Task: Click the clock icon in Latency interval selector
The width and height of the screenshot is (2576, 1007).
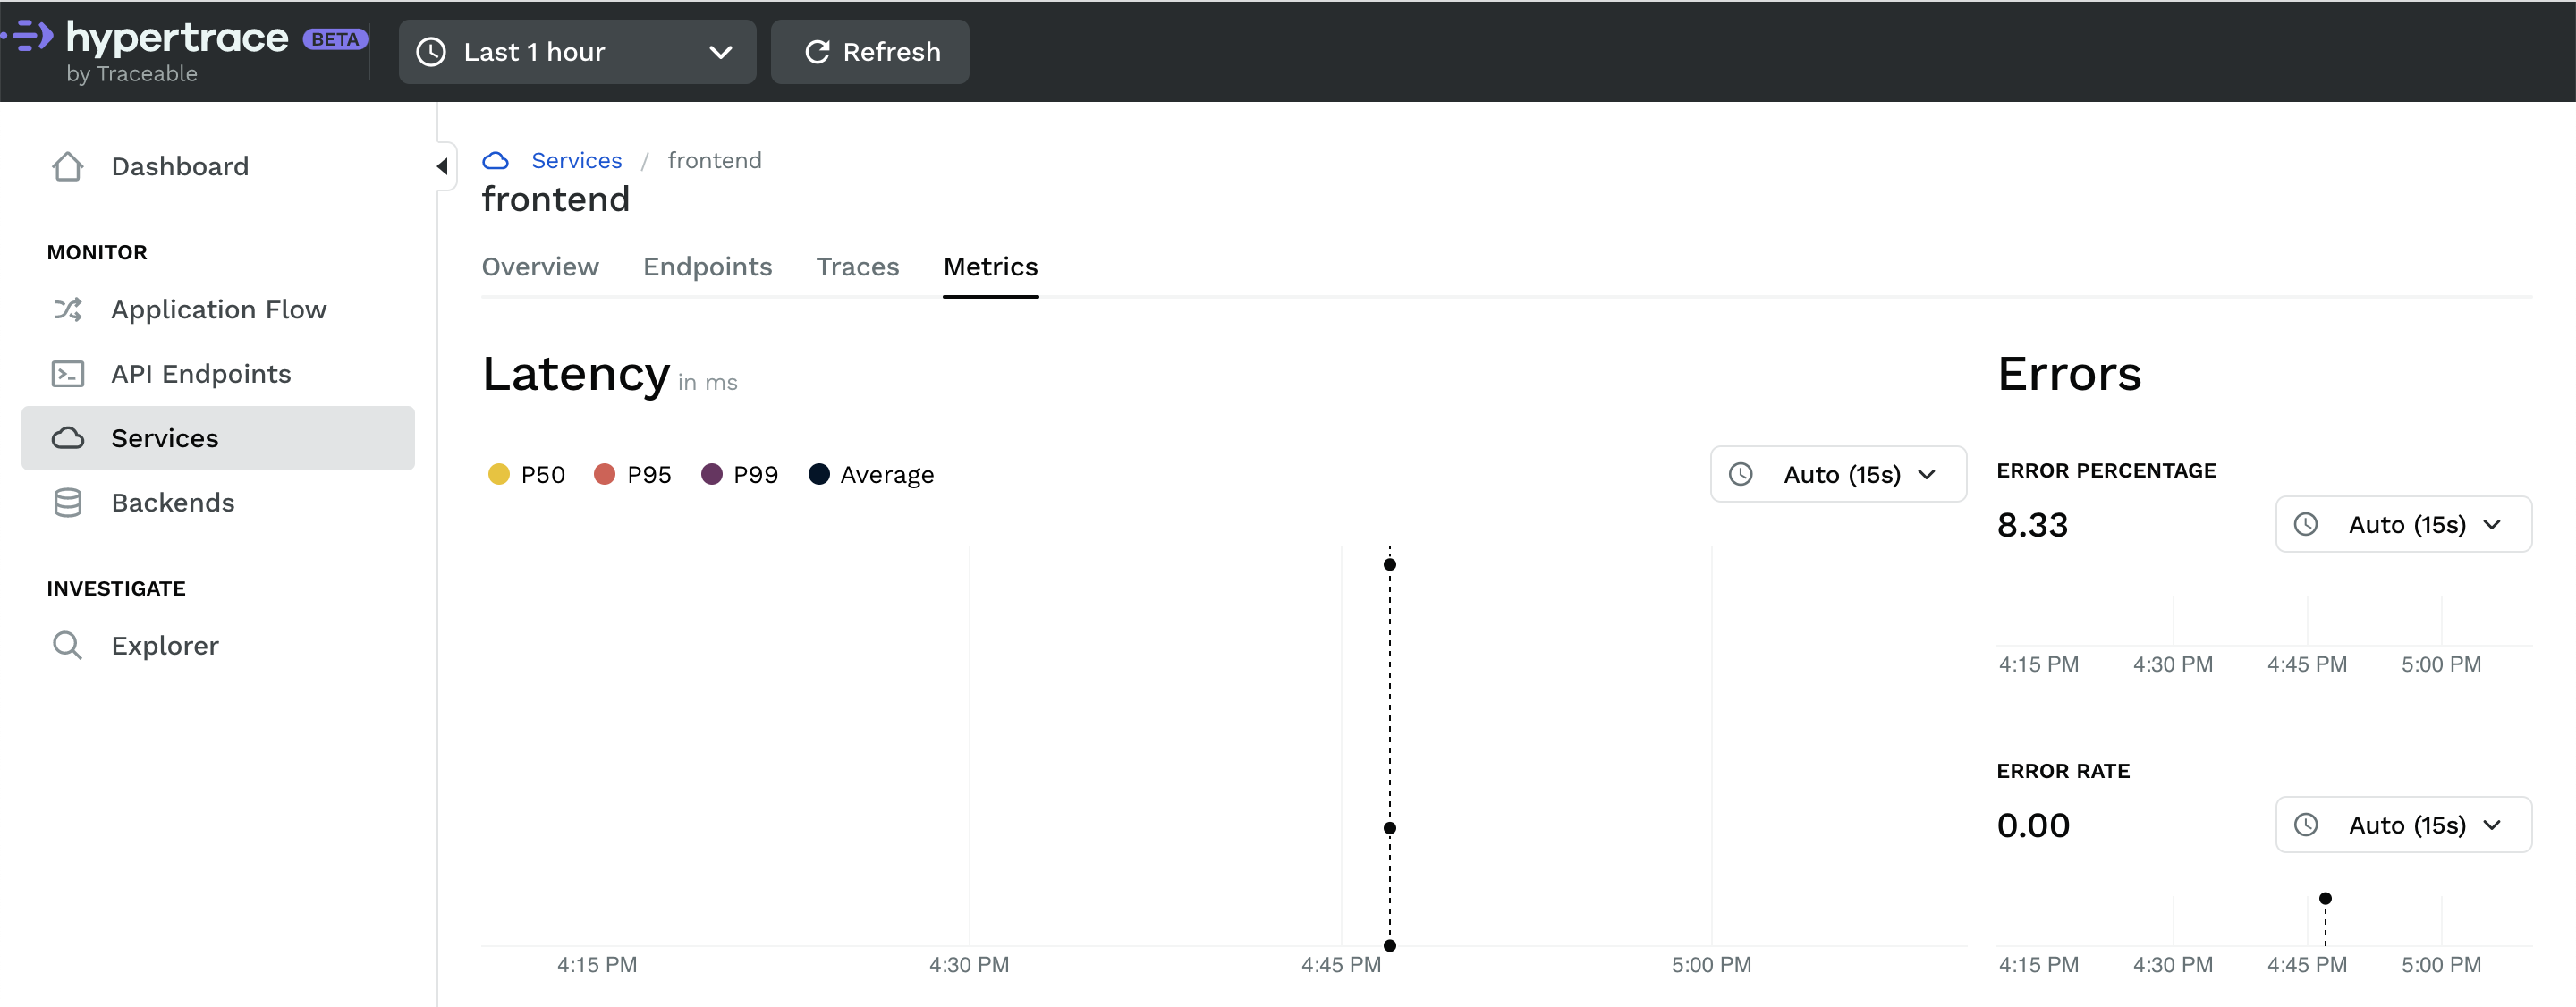Action: [1741, 474]
